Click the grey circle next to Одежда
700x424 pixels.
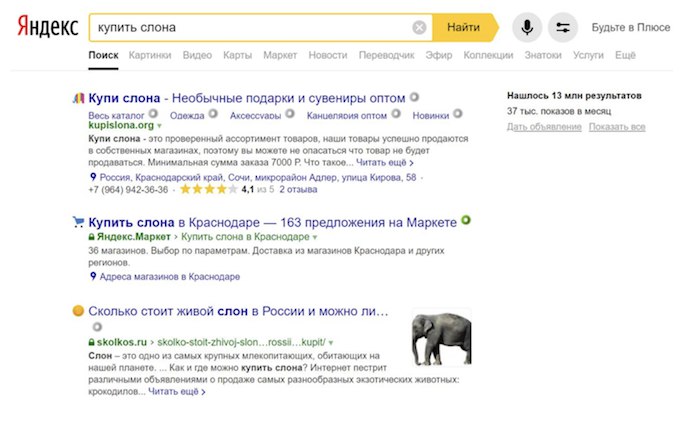click(x=213, y=114)
